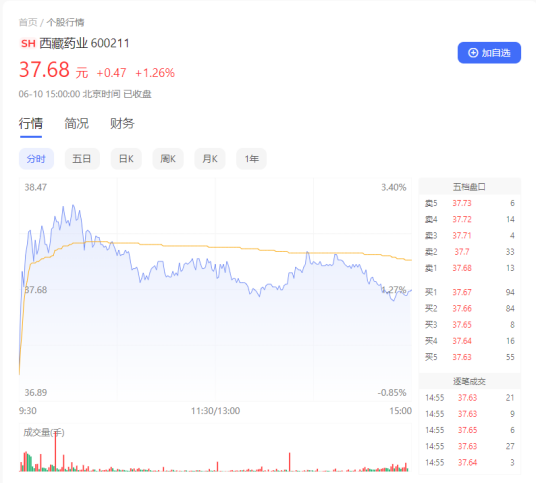This screenshot has width=536, height=483.
Task: Click the 成交量(手) volume chart label
Action: coord(44,432)
